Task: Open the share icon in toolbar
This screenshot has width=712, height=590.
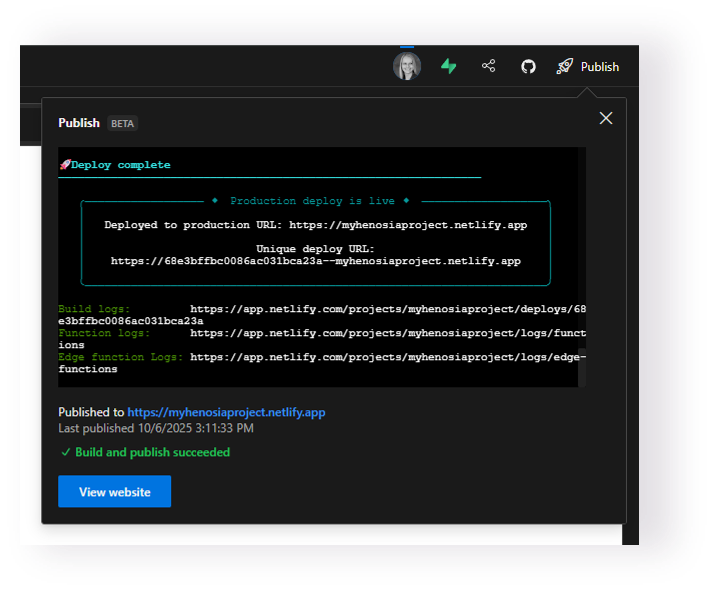Action: pyautogui.click(x=489, y=66)
